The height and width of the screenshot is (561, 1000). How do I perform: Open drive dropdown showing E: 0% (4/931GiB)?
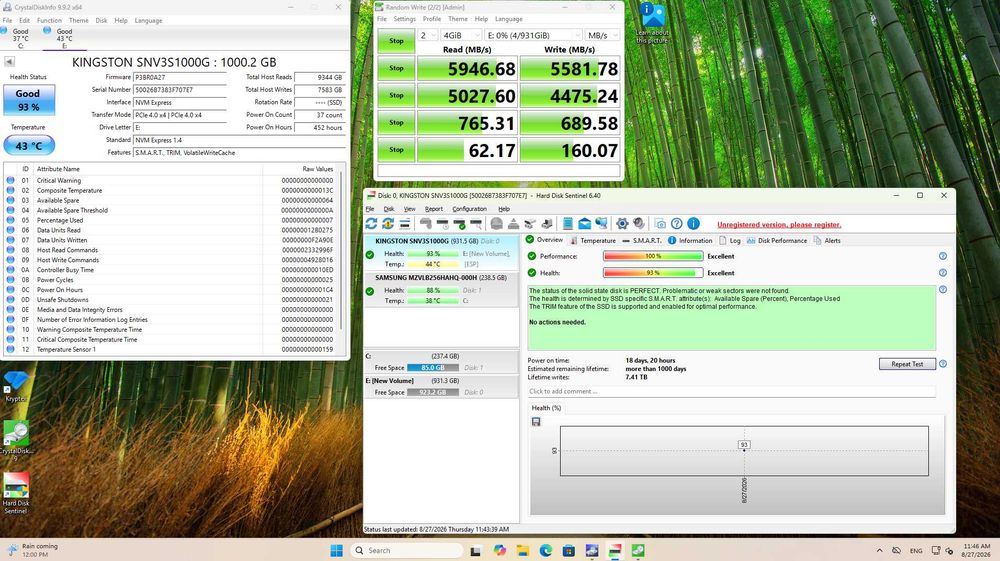point(534,36)
